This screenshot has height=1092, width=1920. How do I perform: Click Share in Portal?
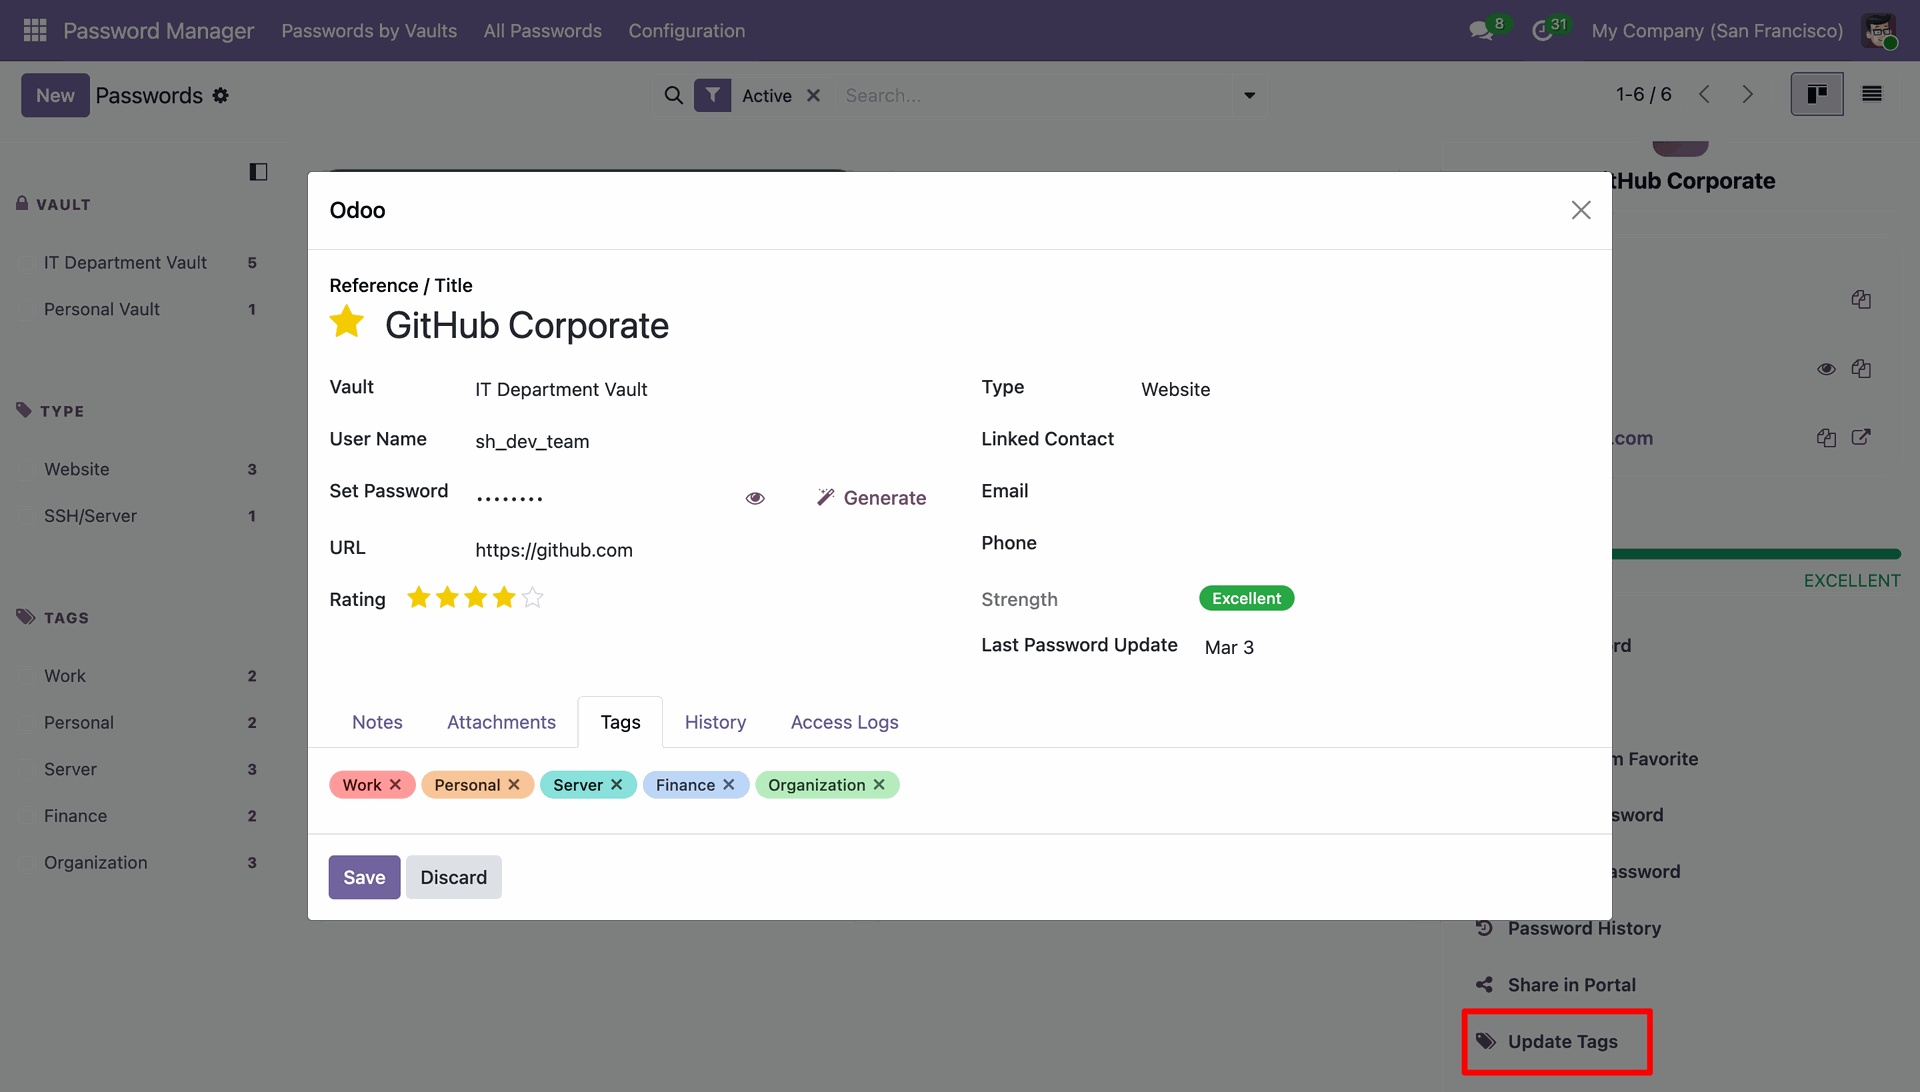point(1572,985)
